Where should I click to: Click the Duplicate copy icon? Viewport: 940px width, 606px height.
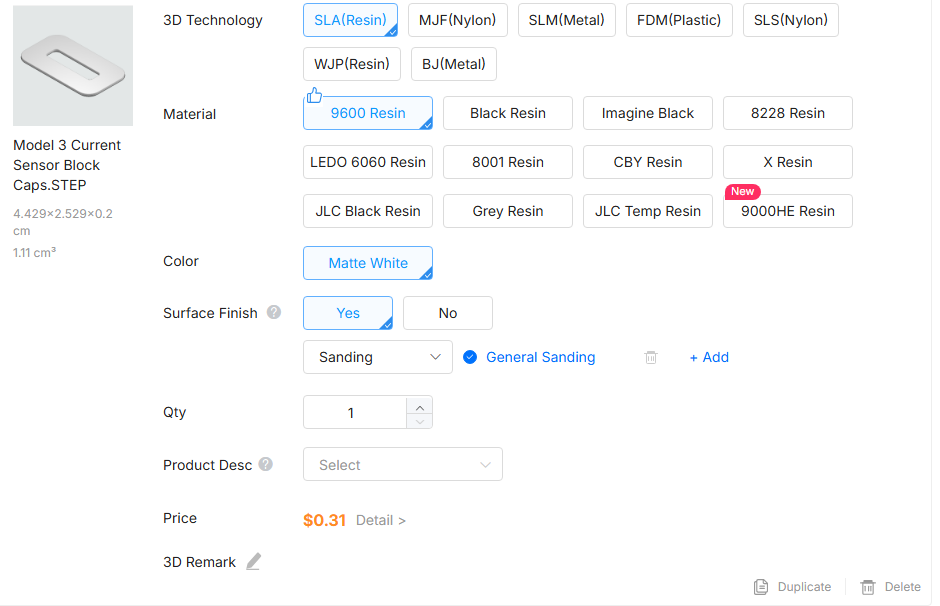(x=761, y=587)
